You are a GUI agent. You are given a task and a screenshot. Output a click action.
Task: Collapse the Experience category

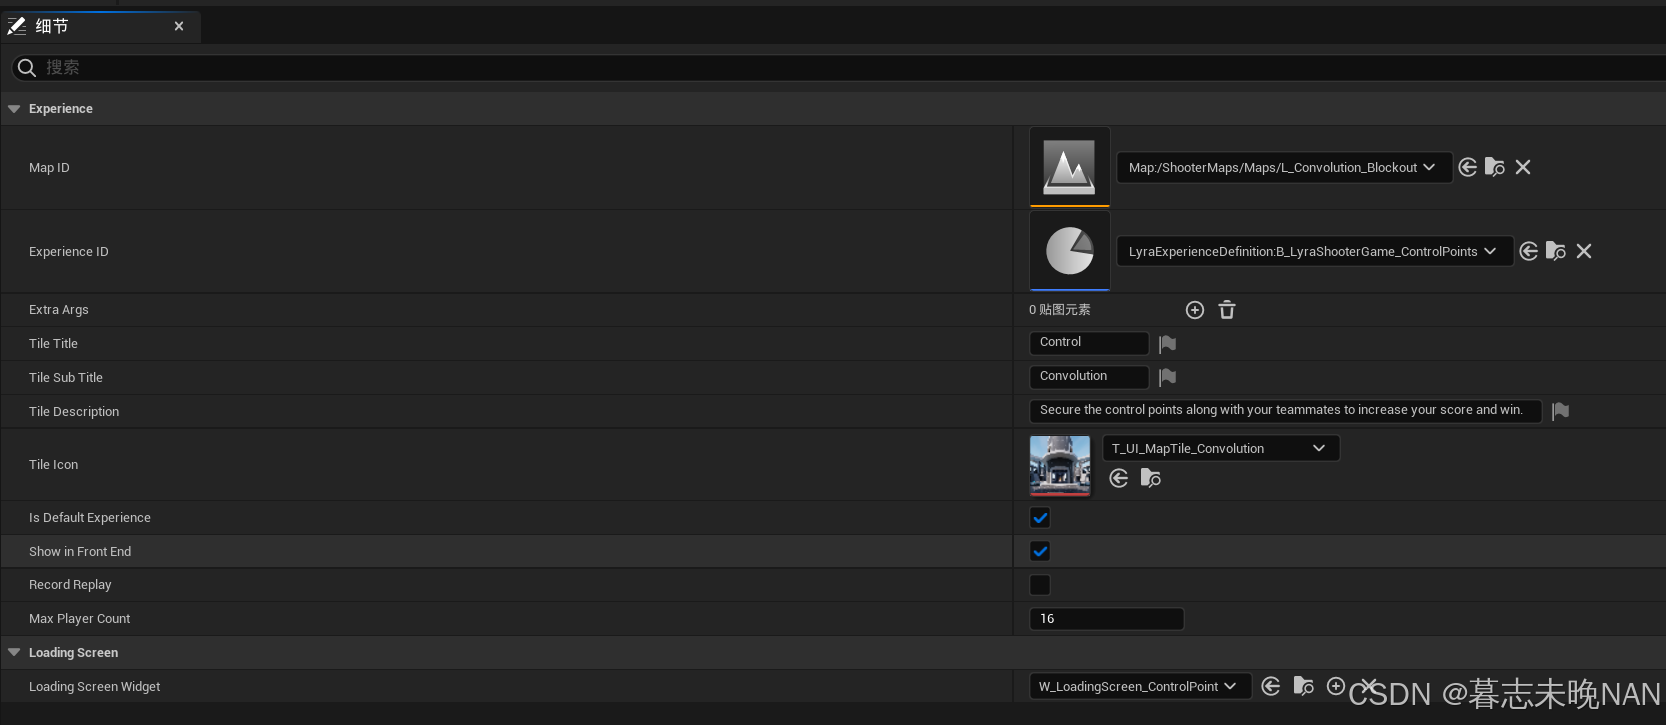14,109
